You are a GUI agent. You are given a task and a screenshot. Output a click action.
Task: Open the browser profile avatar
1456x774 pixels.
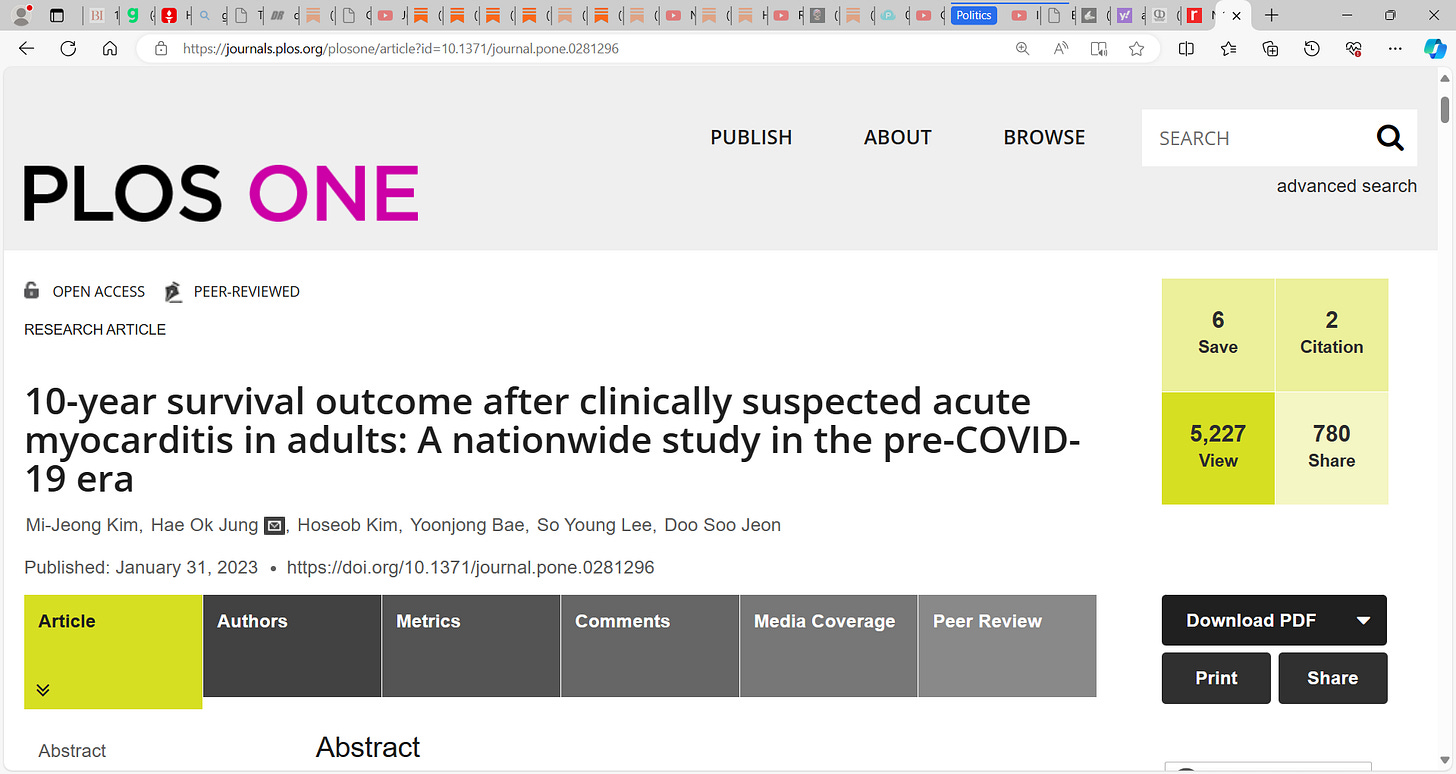click(21, 15)
